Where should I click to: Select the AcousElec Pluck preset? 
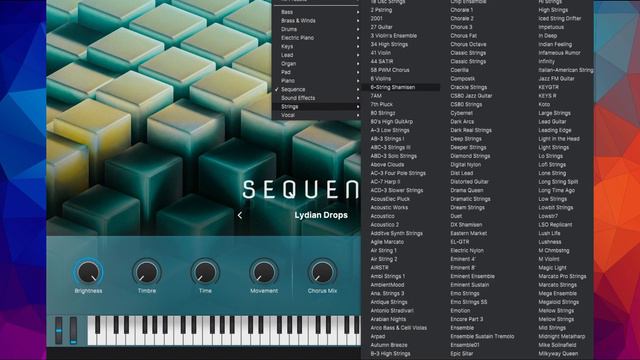click(390, 199)
